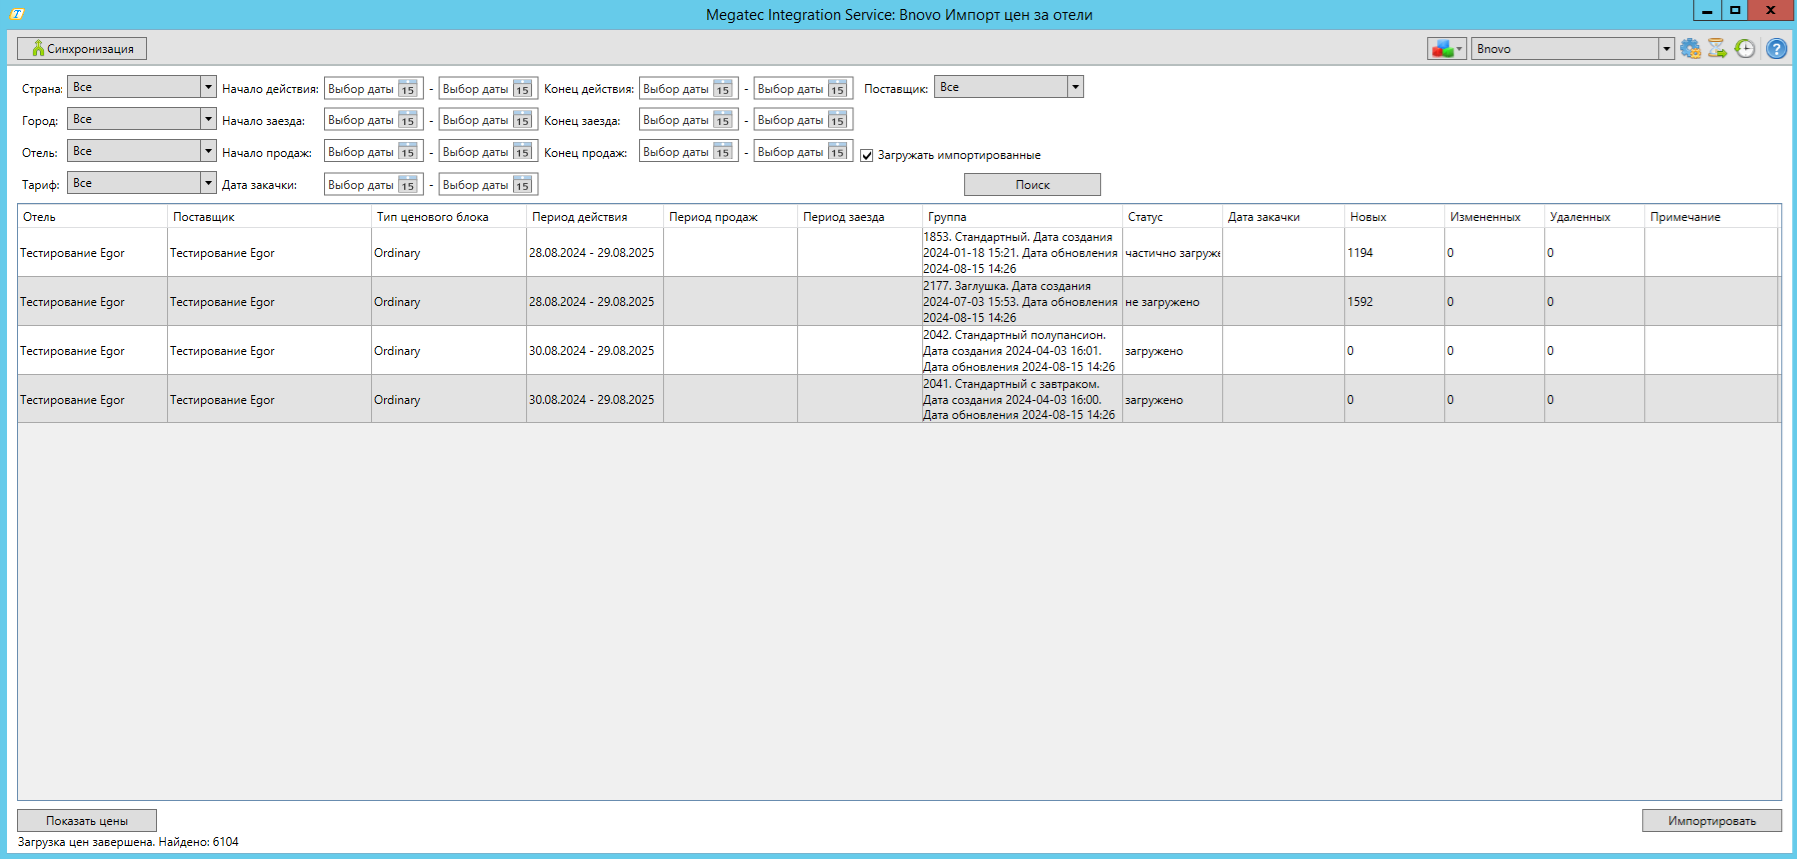Open calendar for Начало заезда to-date
Viewport: 1797px width, 859px height.
point(522,120)
